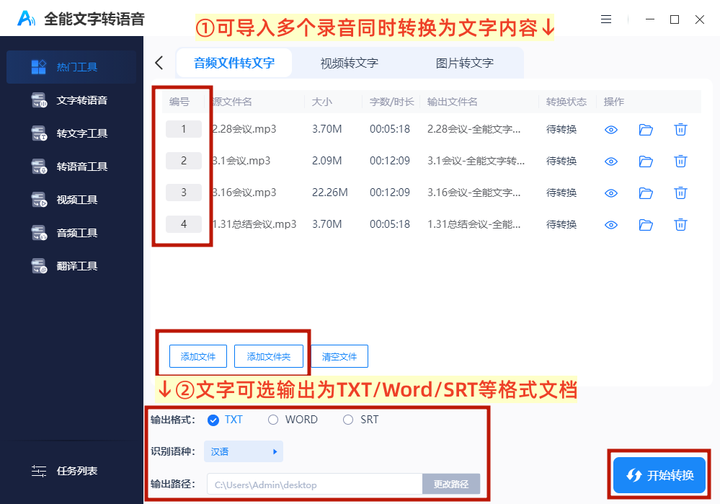Select source file 1.31总结会议.mp3

coord(254,224)
